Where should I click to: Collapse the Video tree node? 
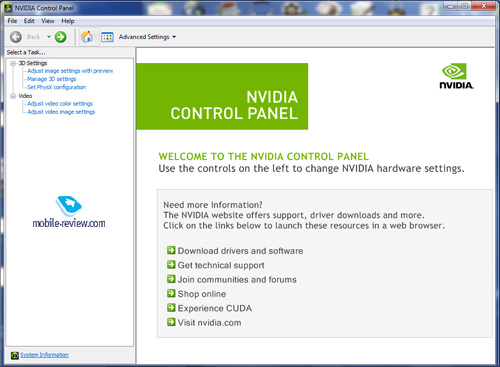(x=13, y=96)
